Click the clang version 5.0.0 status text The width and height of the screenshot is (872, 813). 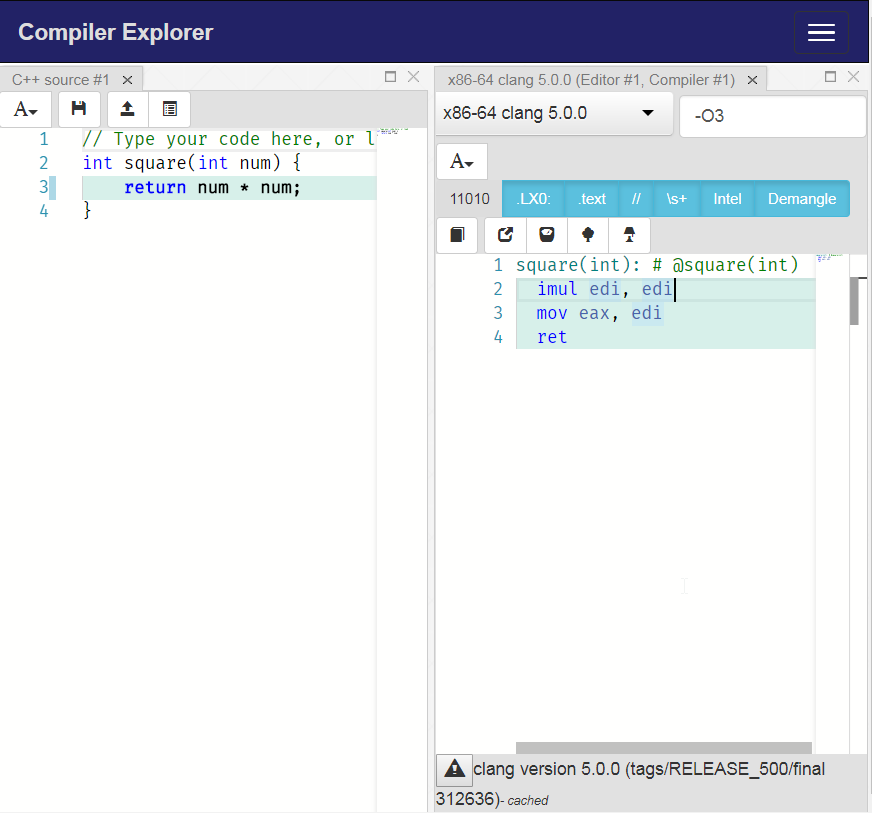(x=631, y=784)
